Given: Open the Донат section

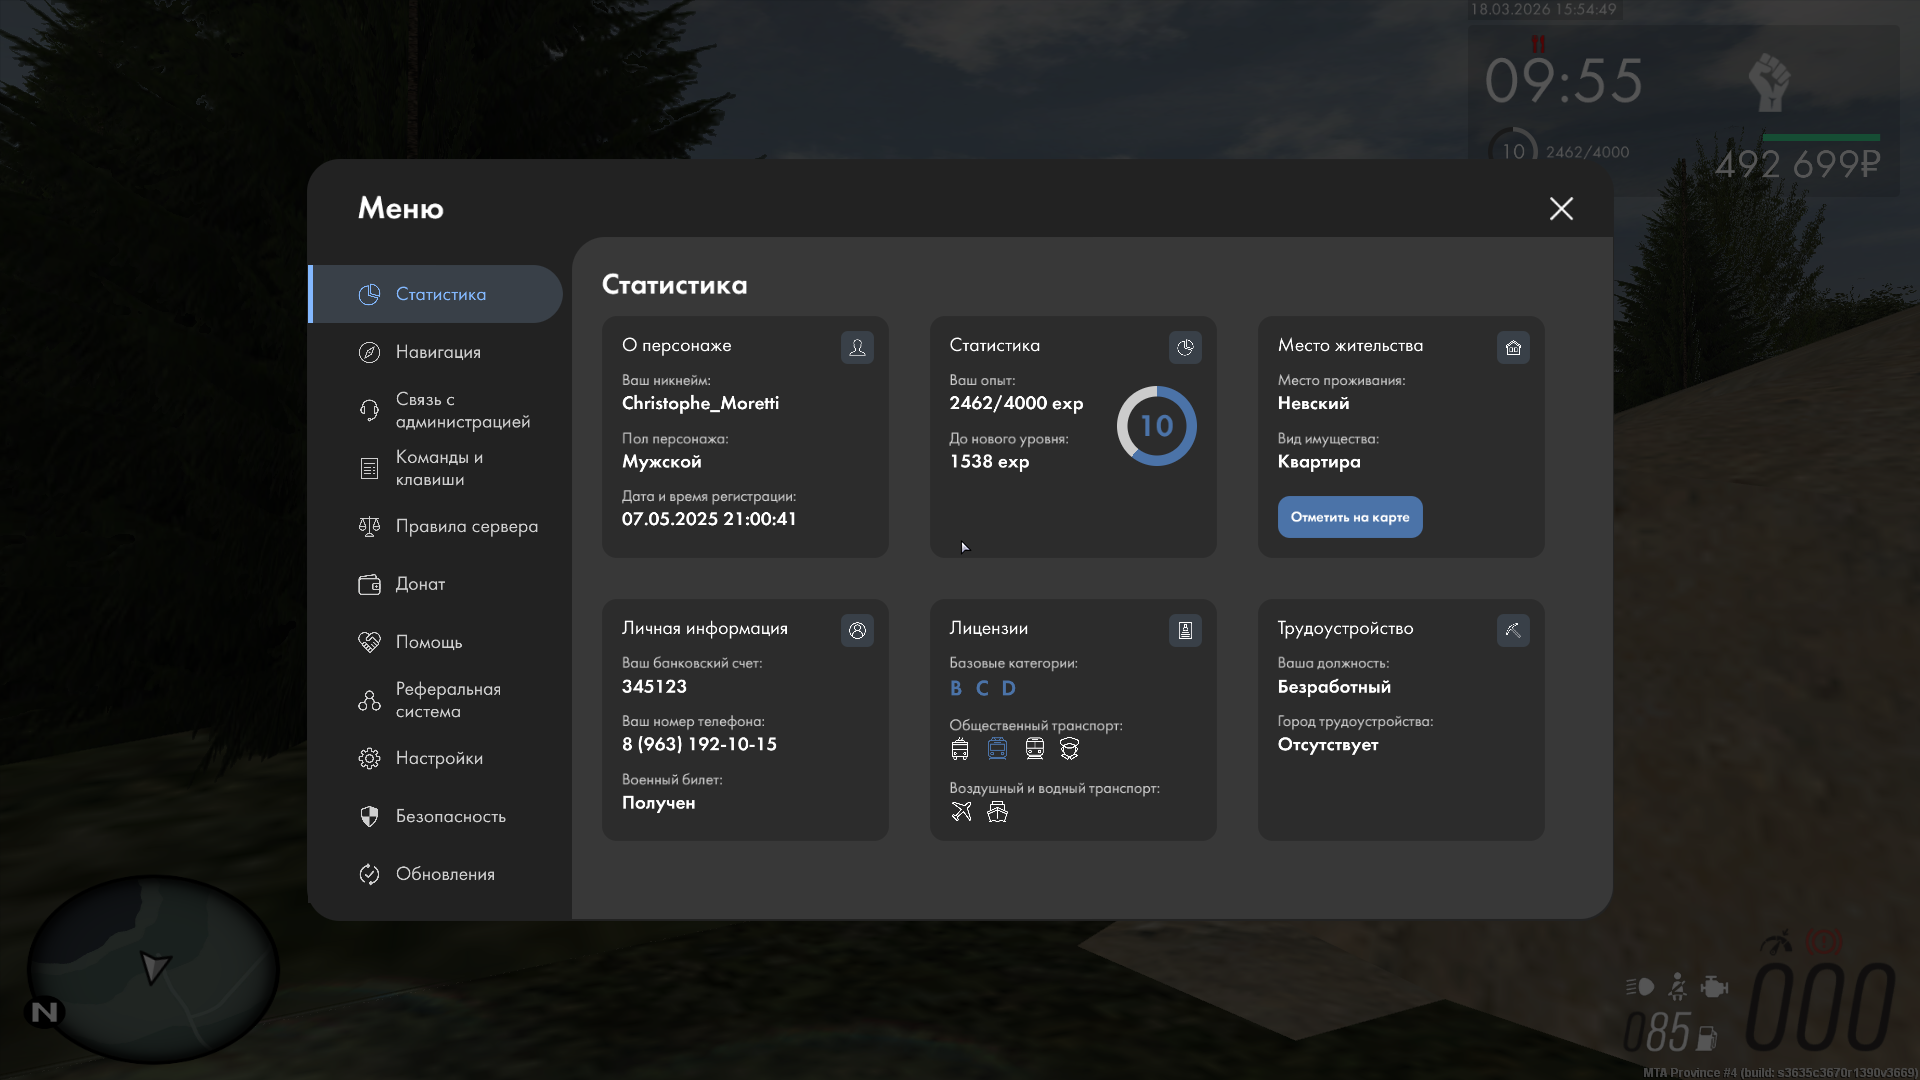Looking at the screenshot, I should (x=419, y=584).
